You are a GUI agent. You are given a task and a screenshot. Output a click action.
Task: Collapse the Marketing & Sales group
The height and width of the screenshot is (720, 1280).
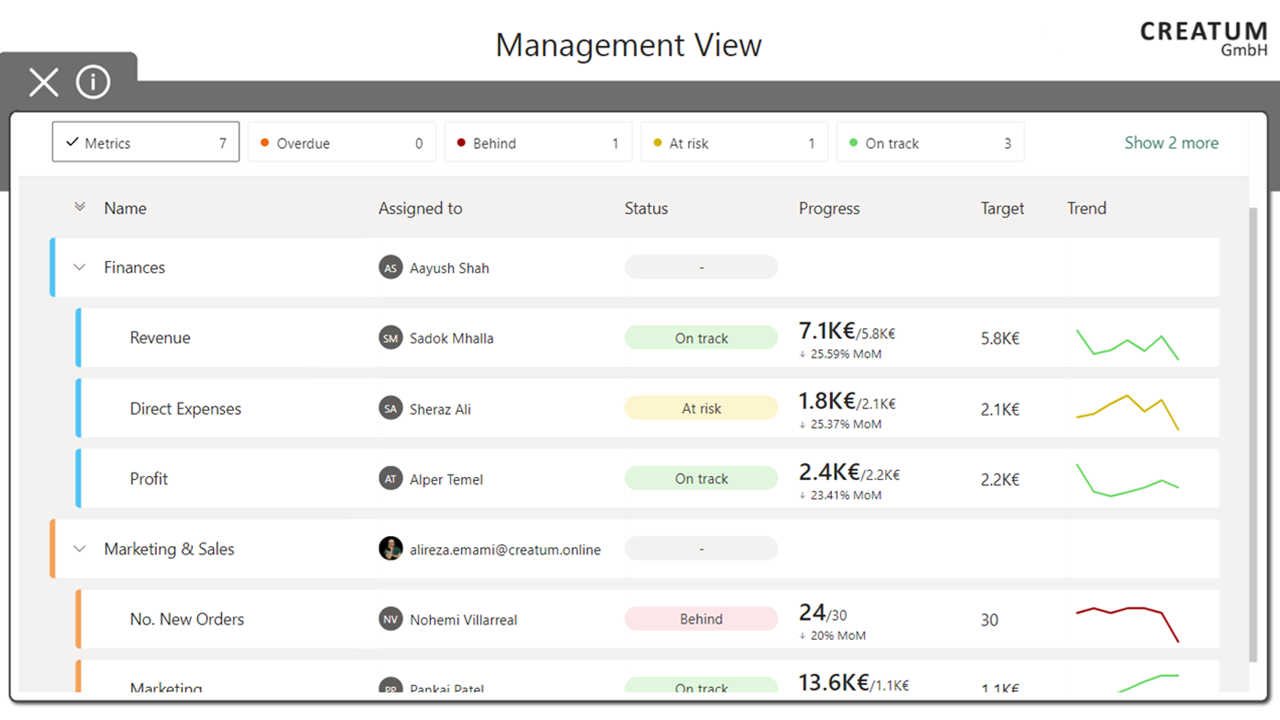tap(80, 549)
